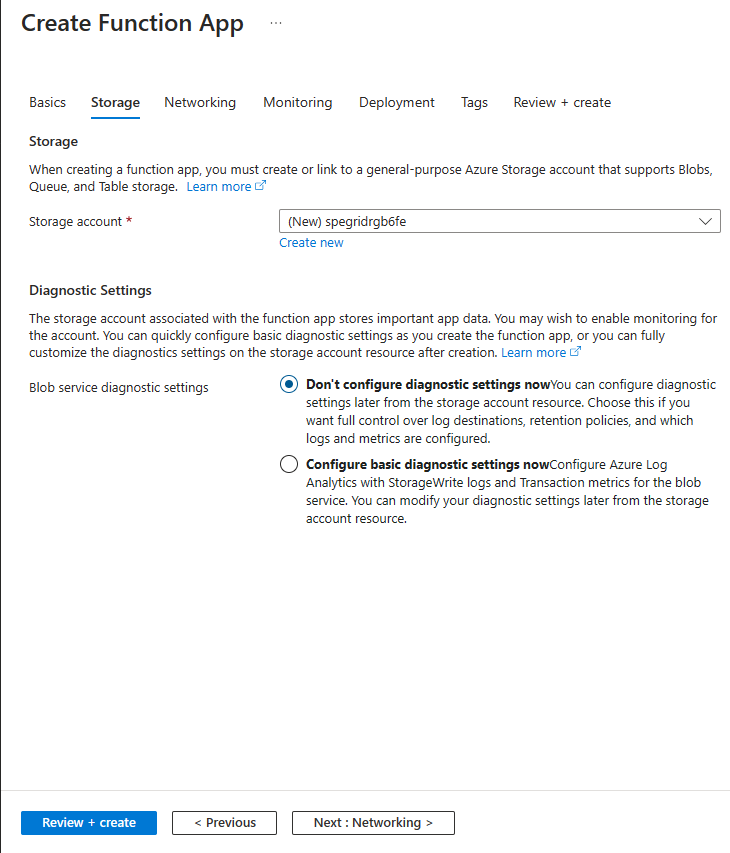Click Learn more link in Diagnostic Settings
Viewport: 730px width, 853px height.
pyautogui.click(x=541, y=353)
